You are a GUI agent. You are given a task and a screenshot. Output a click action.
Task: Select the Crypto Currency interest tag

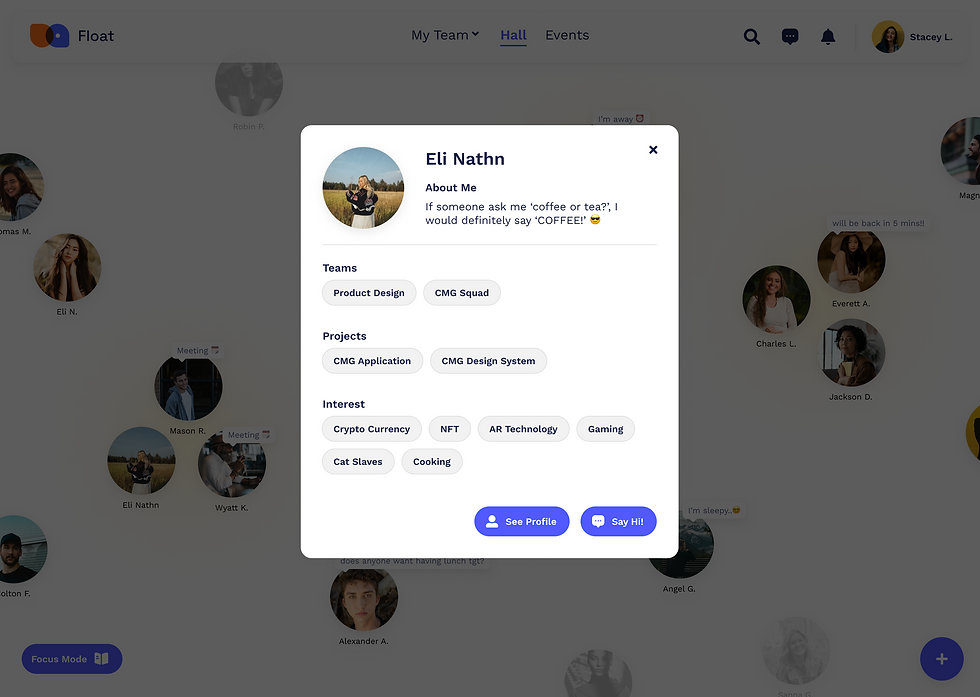(x=372, y=429)
